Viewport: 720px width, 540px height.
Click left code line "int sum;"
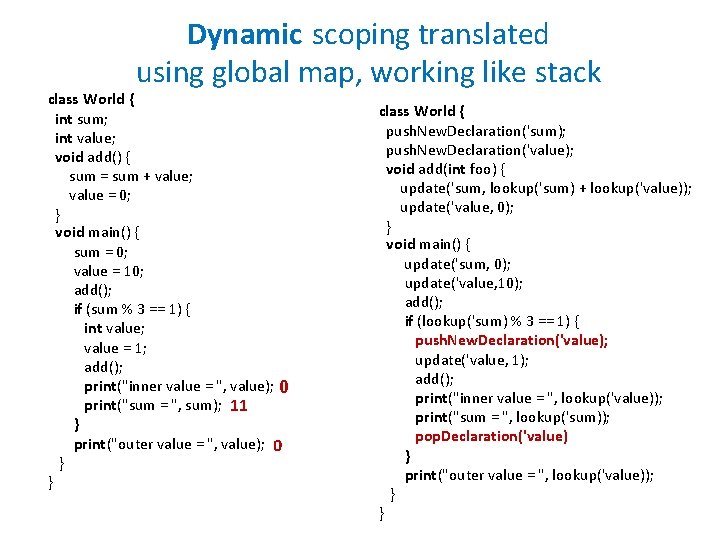[x=81, y=119]
